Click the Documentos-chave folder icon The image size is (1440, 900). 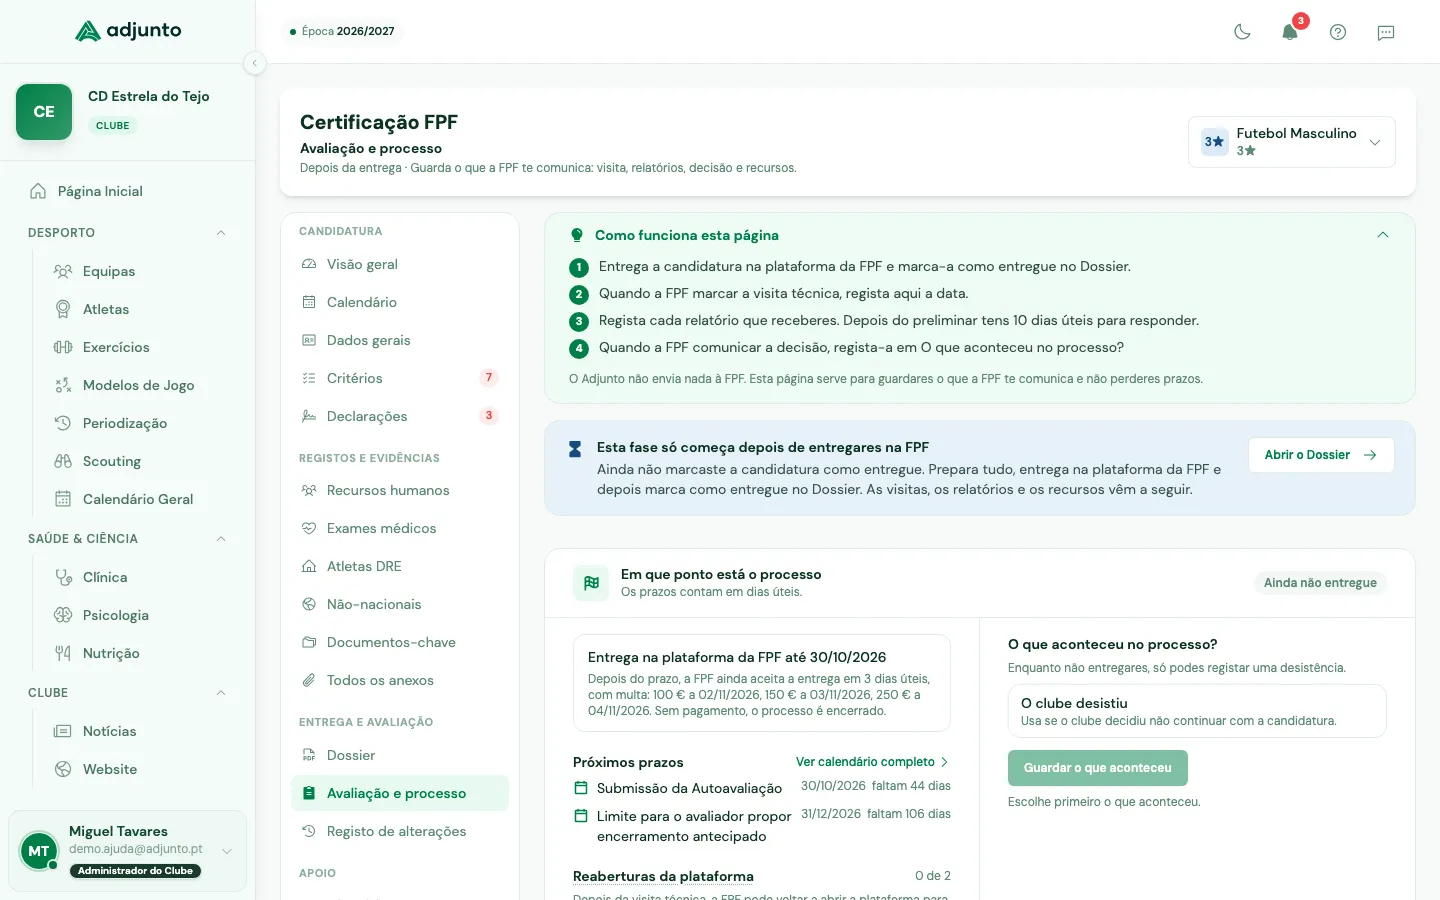(309, 642)
